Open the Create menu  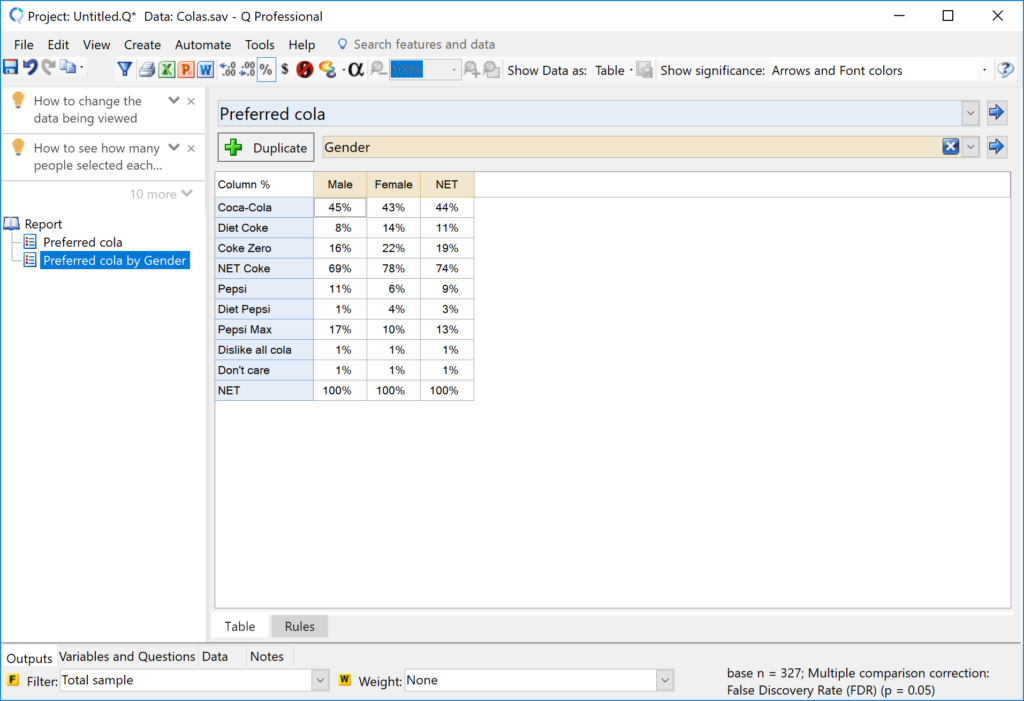[x=142, y=44]
